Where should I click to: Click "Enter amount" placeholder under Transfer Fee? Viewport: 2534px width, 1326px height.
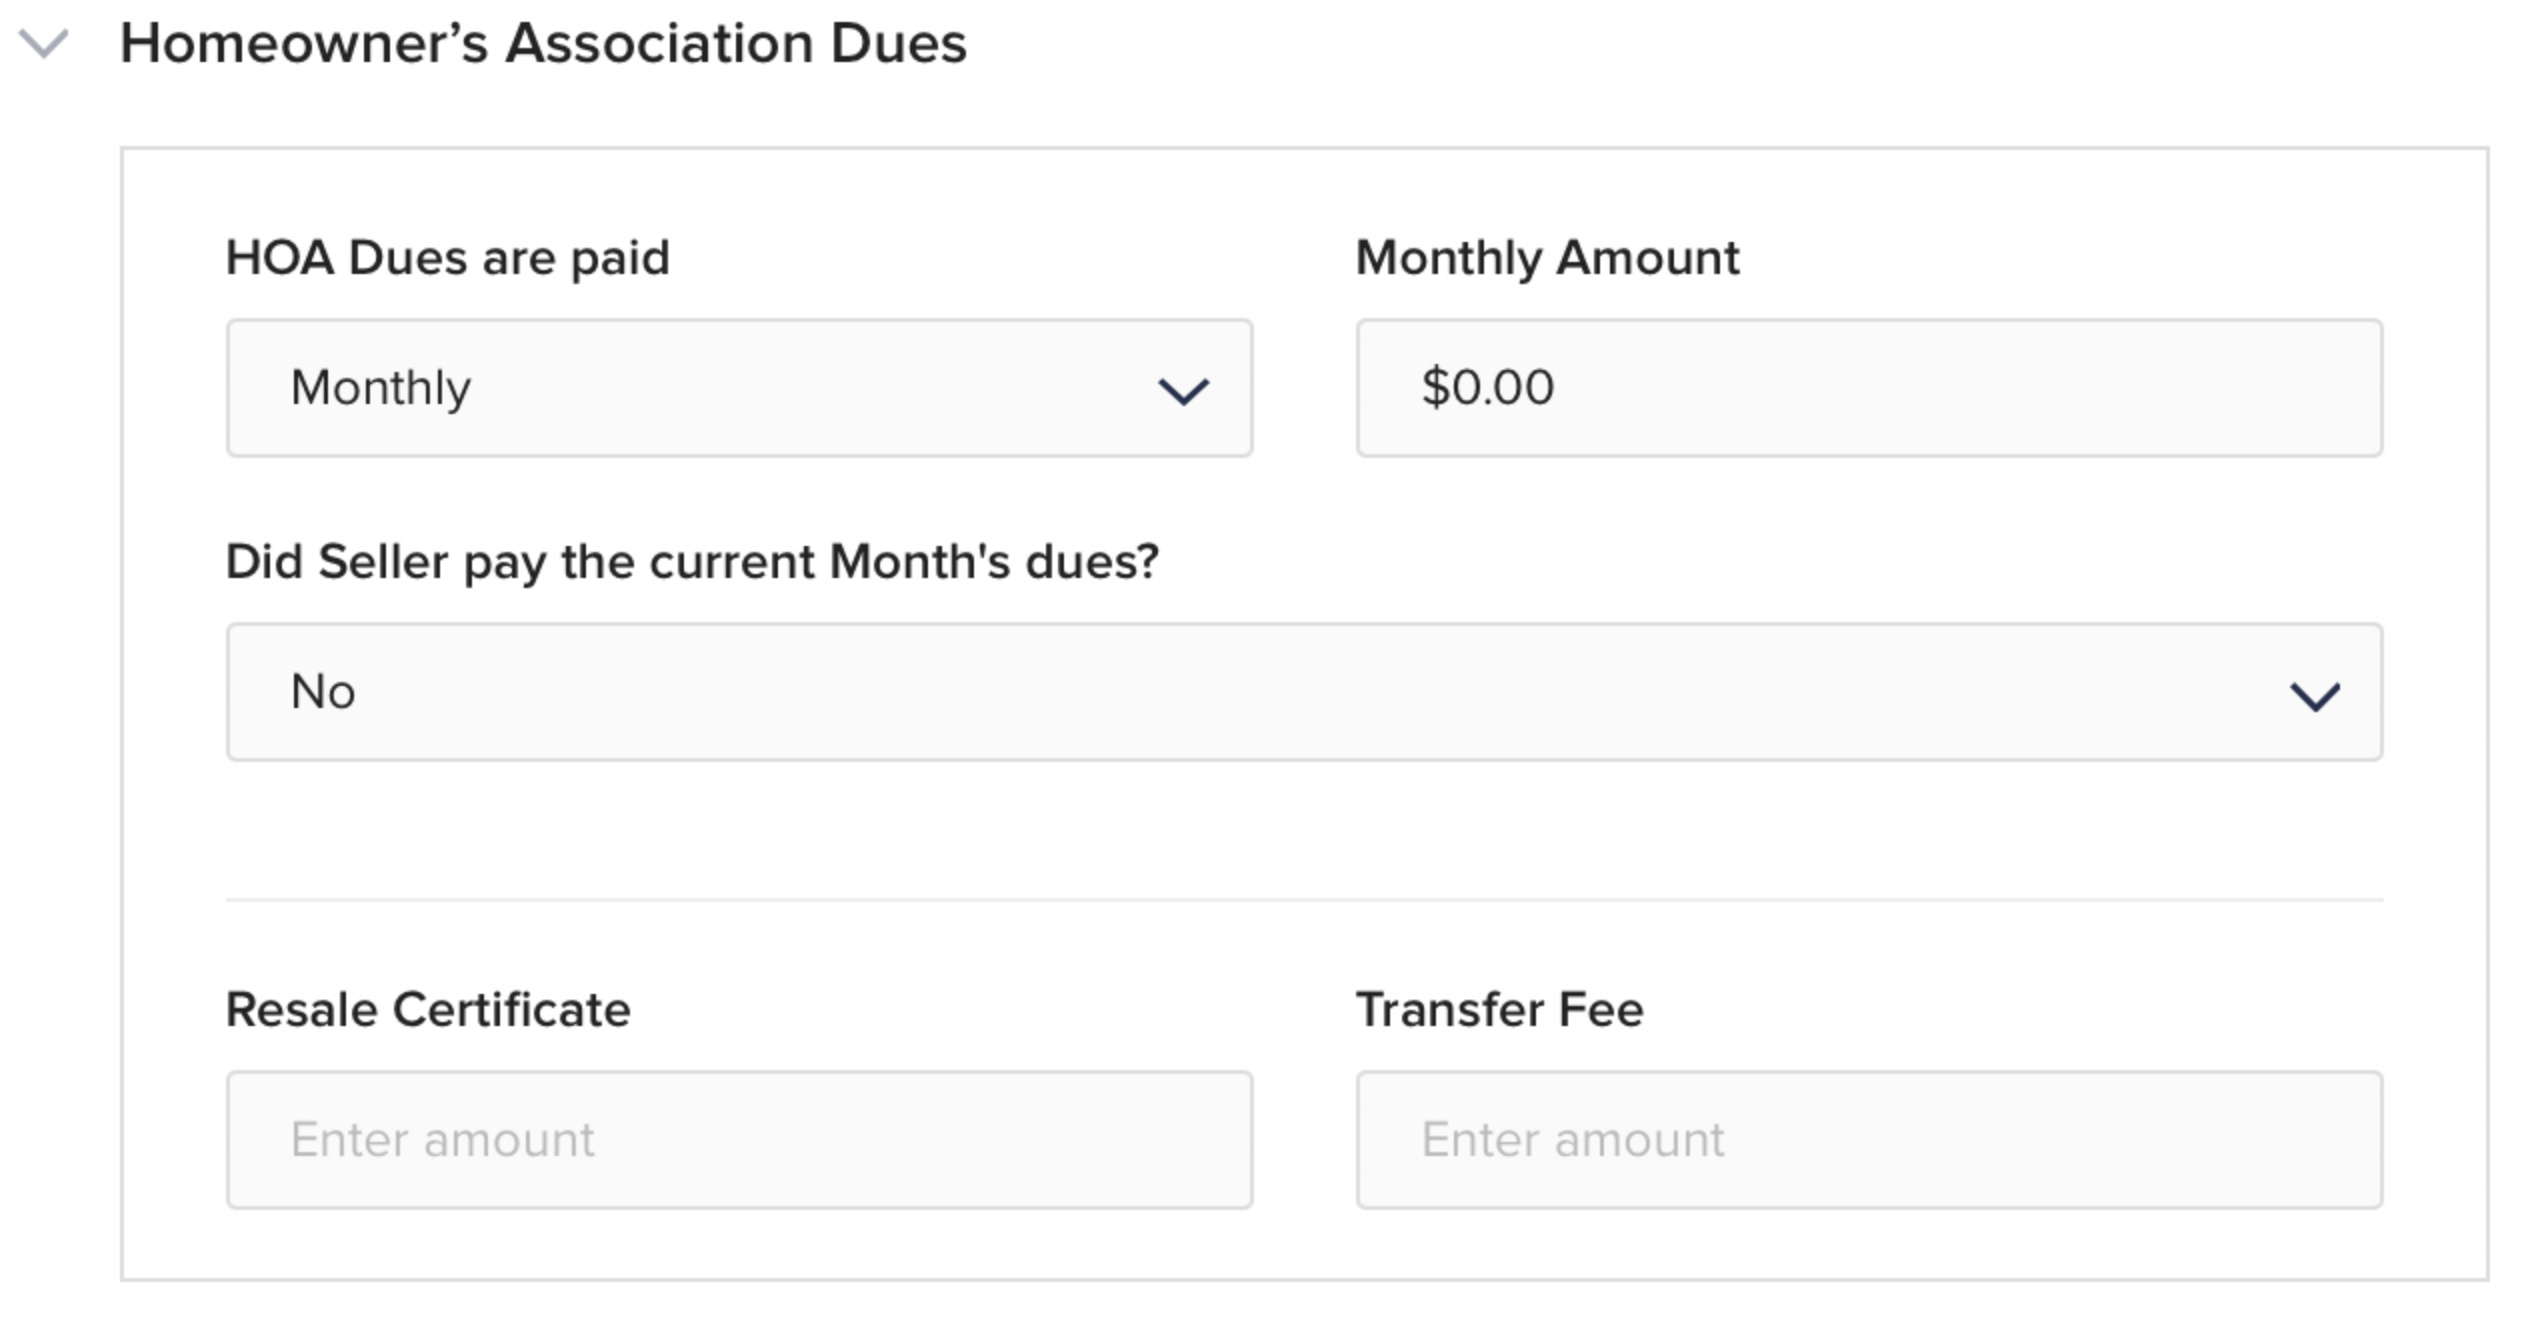click(x=1572, y=1140)
